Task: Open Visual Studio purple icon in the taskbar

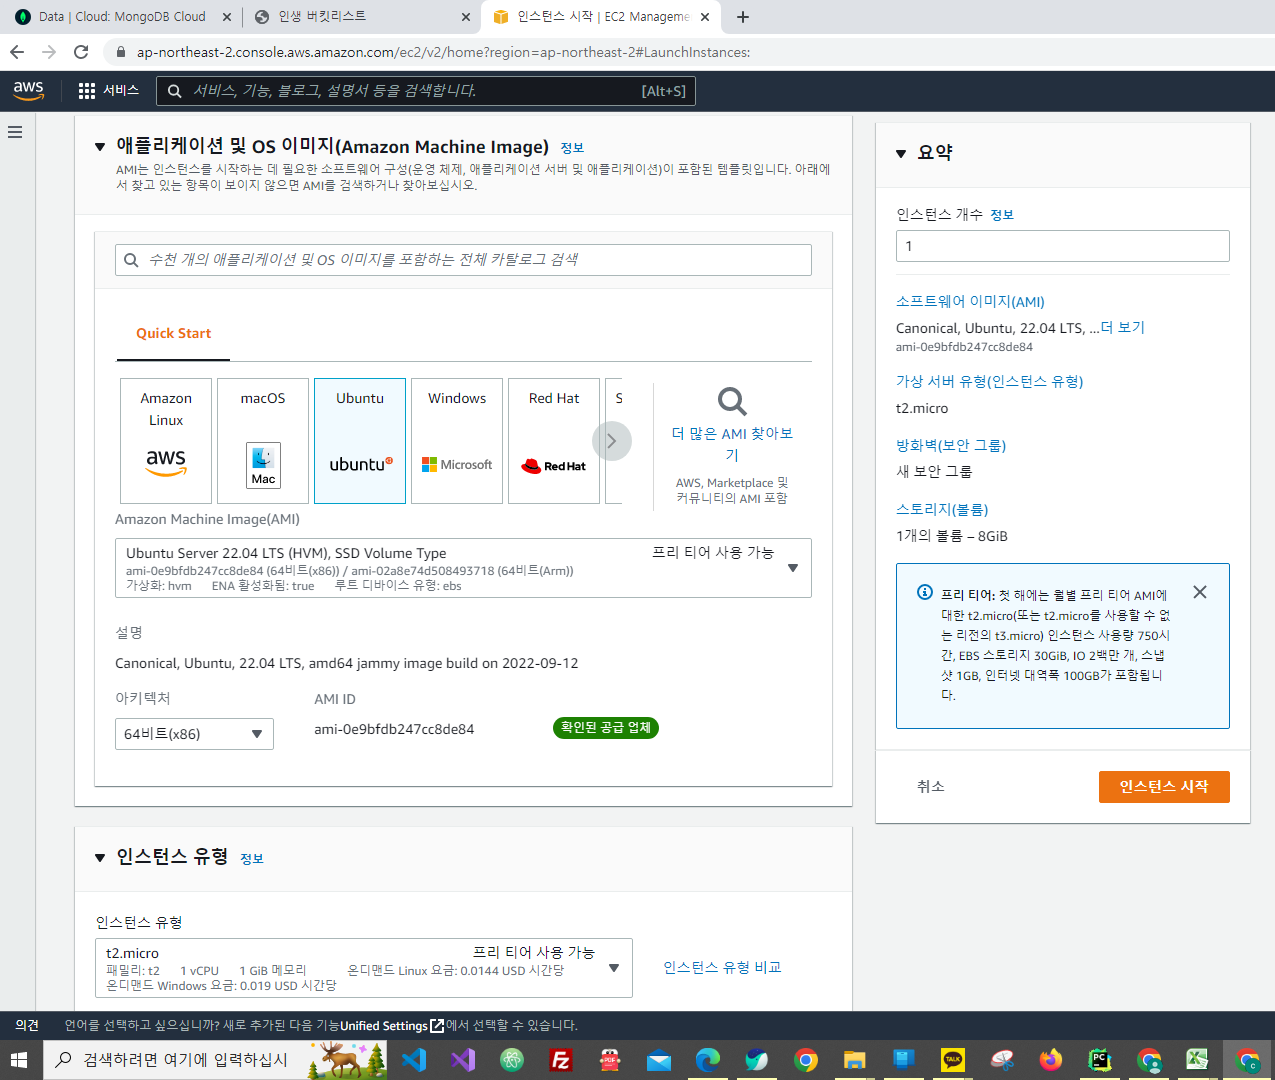Action: [x=462, y=1060]
